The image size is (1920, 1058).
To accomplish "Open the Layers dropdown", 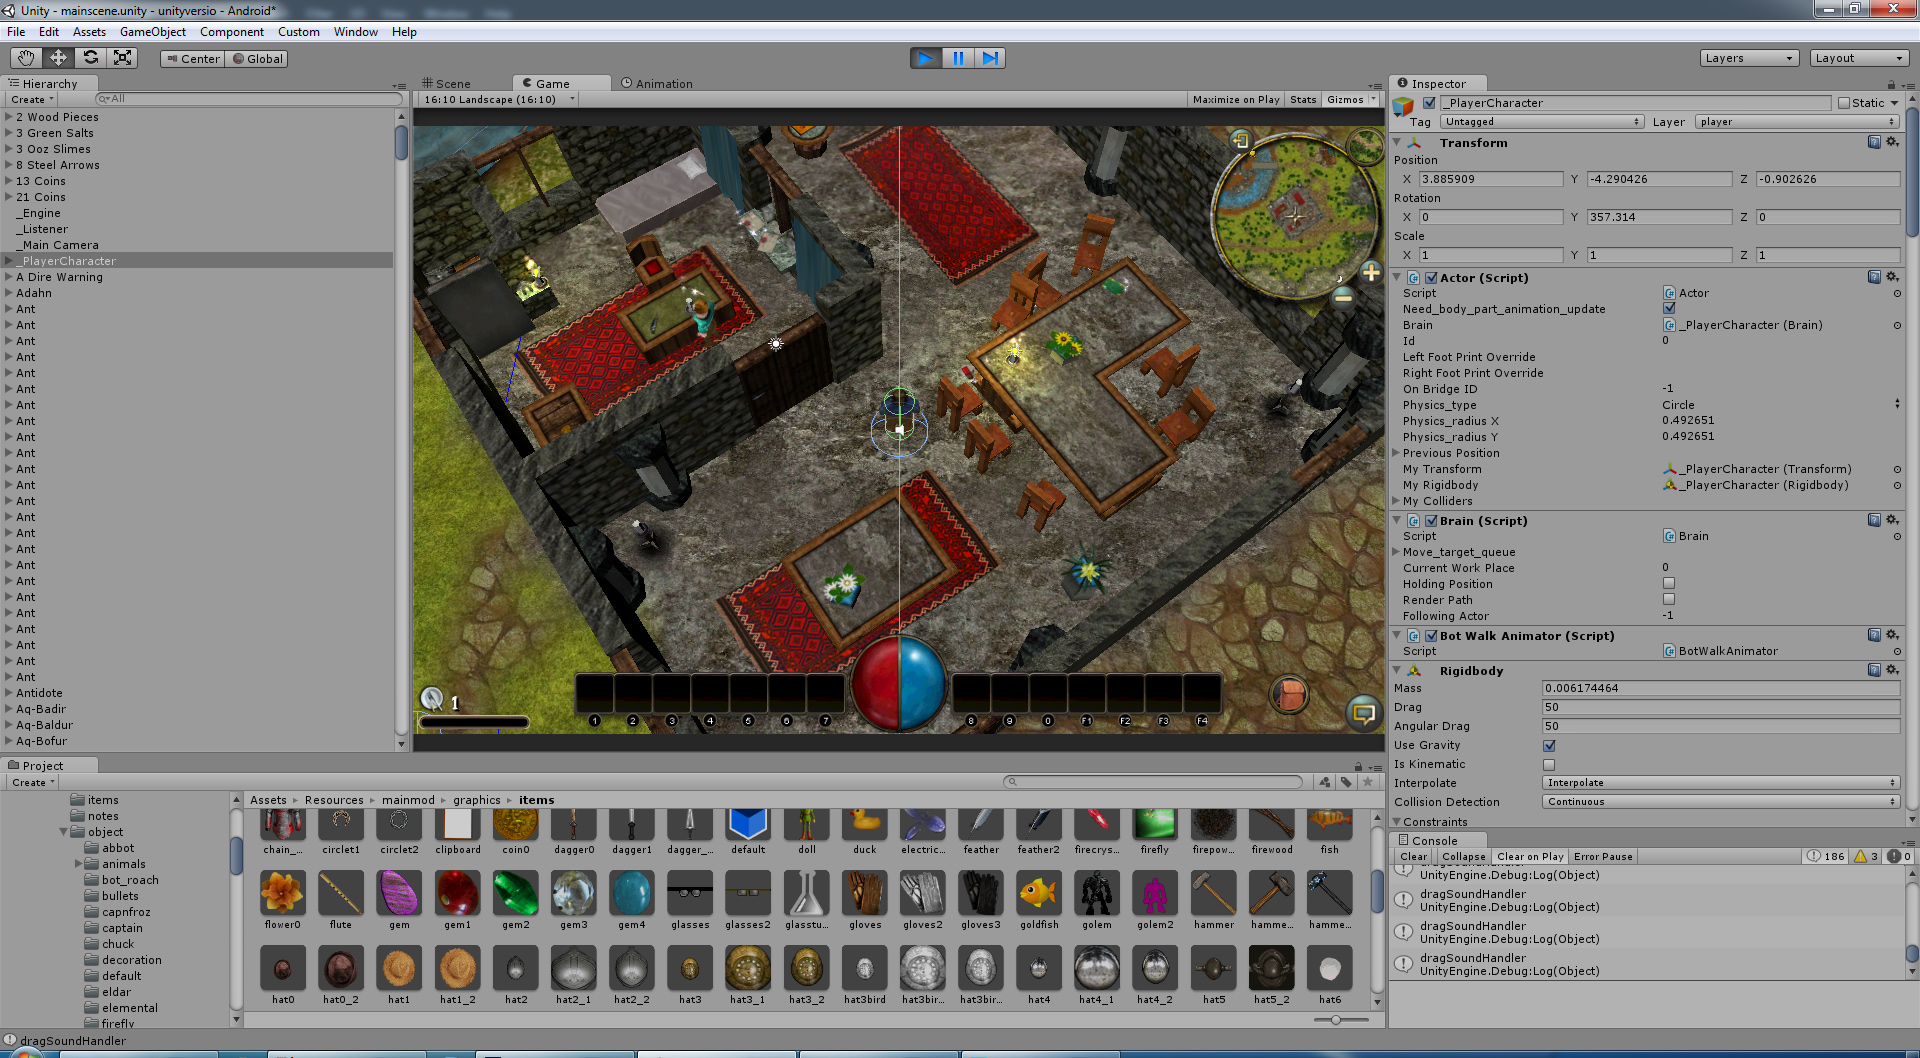I will (1748, 58).
